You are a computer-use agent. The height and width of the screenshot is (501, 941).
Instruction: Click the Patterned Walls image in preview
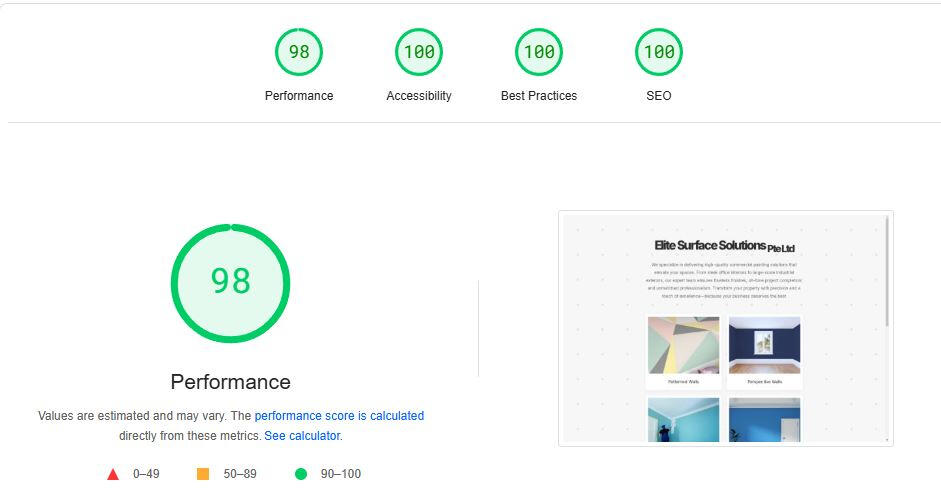683,345
